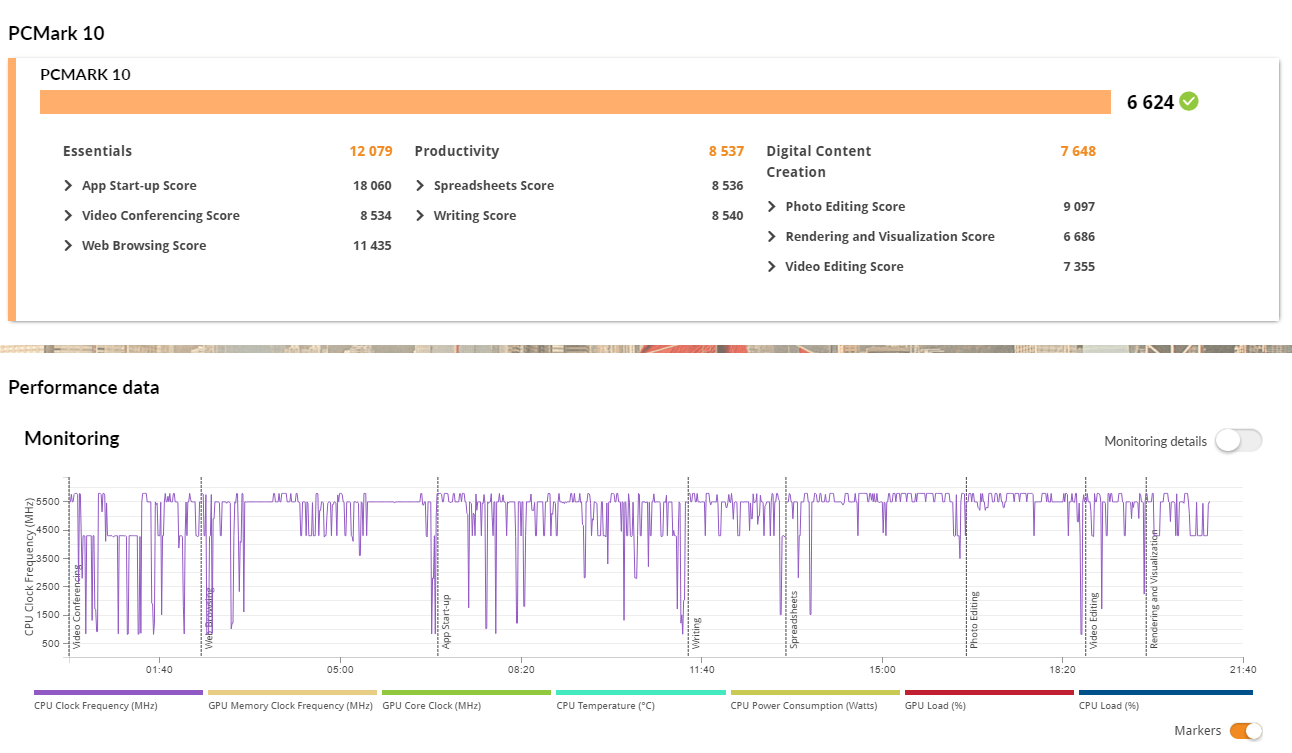Image resolution: width=1292 pixels, height=753 pixels.
Task: Click the Spreadsheets value 8 536
Action: (x=728, y=186)
